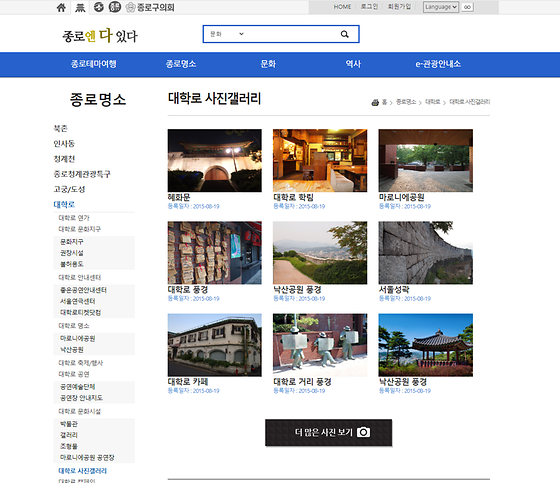Select 청계천 in the sidebar

(x=64, y=159)
